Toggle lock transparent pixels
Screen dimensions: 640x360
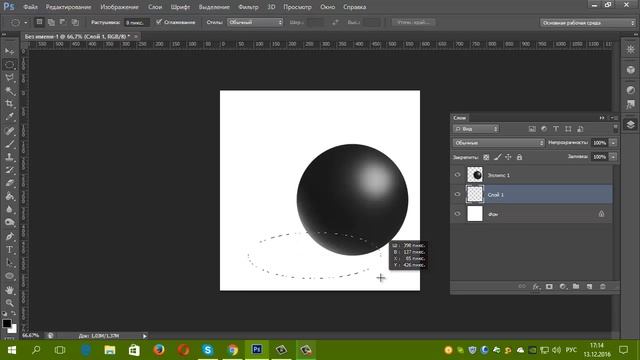click(x=486, y=157)
